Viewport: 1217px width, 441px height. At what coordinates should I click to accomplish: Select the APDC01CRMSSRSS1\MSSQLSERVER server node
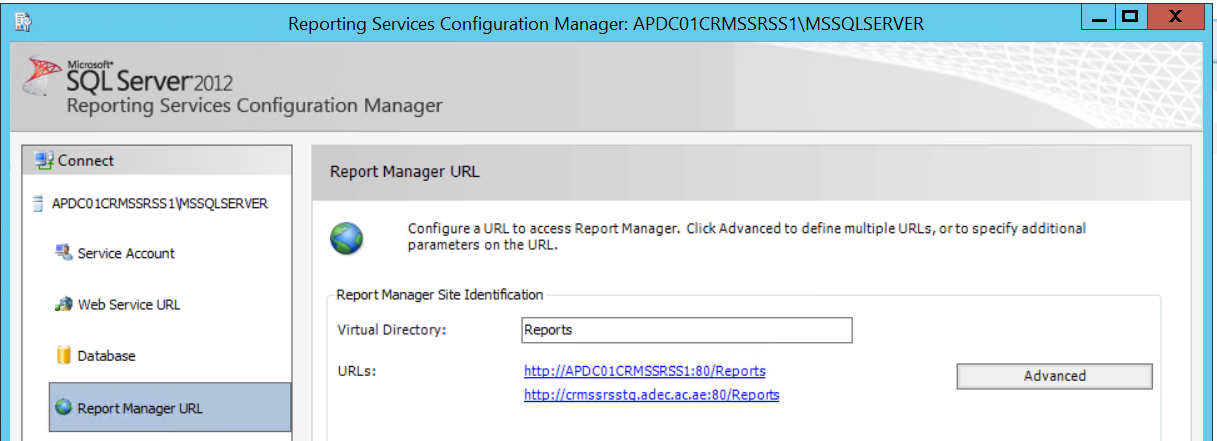pyautogui.click(x=159, y=204)
